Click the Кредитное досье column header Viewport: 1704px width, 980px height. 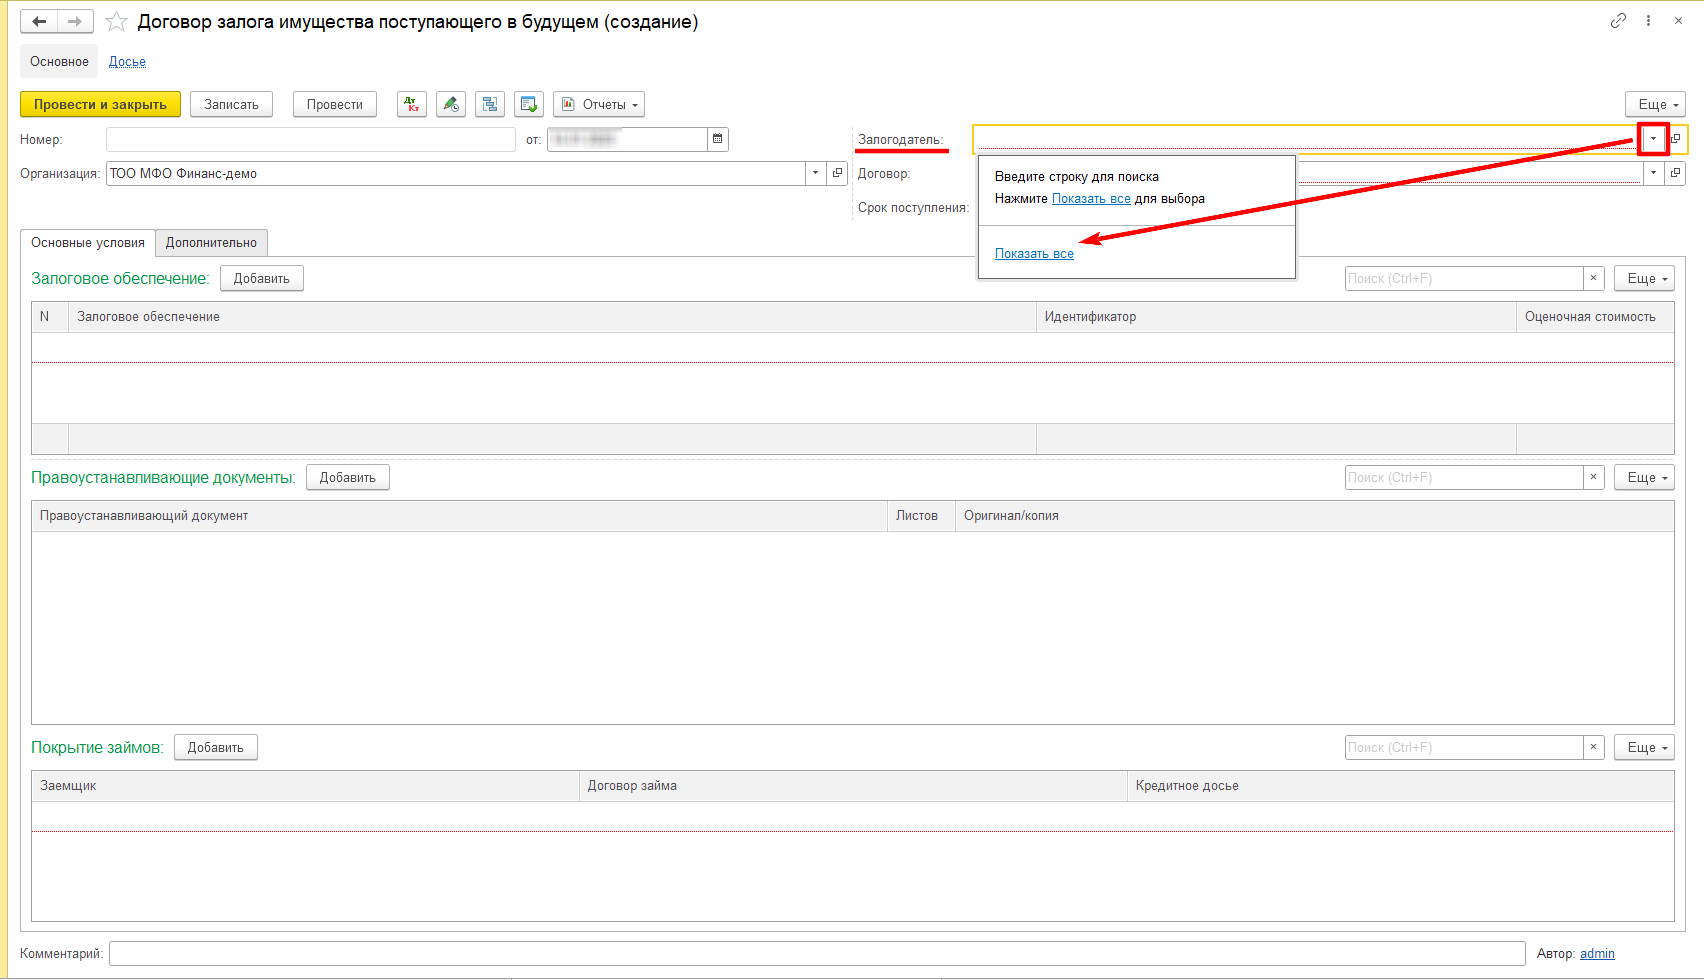coord(1401,786)
